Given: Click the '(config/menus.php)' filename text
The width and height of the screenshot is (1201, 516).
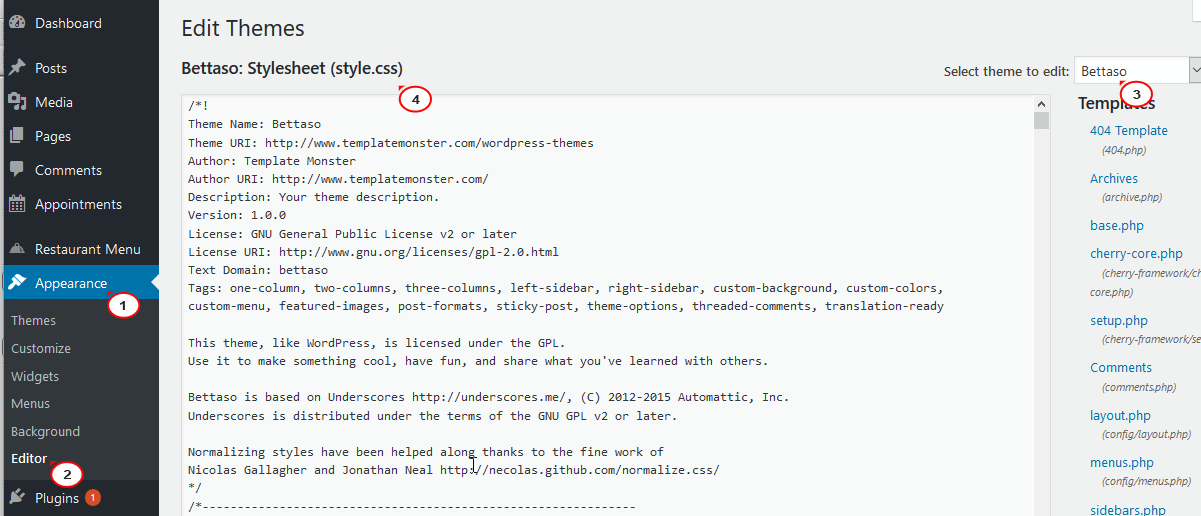Looking at the screenshot, I should 1148,482.
